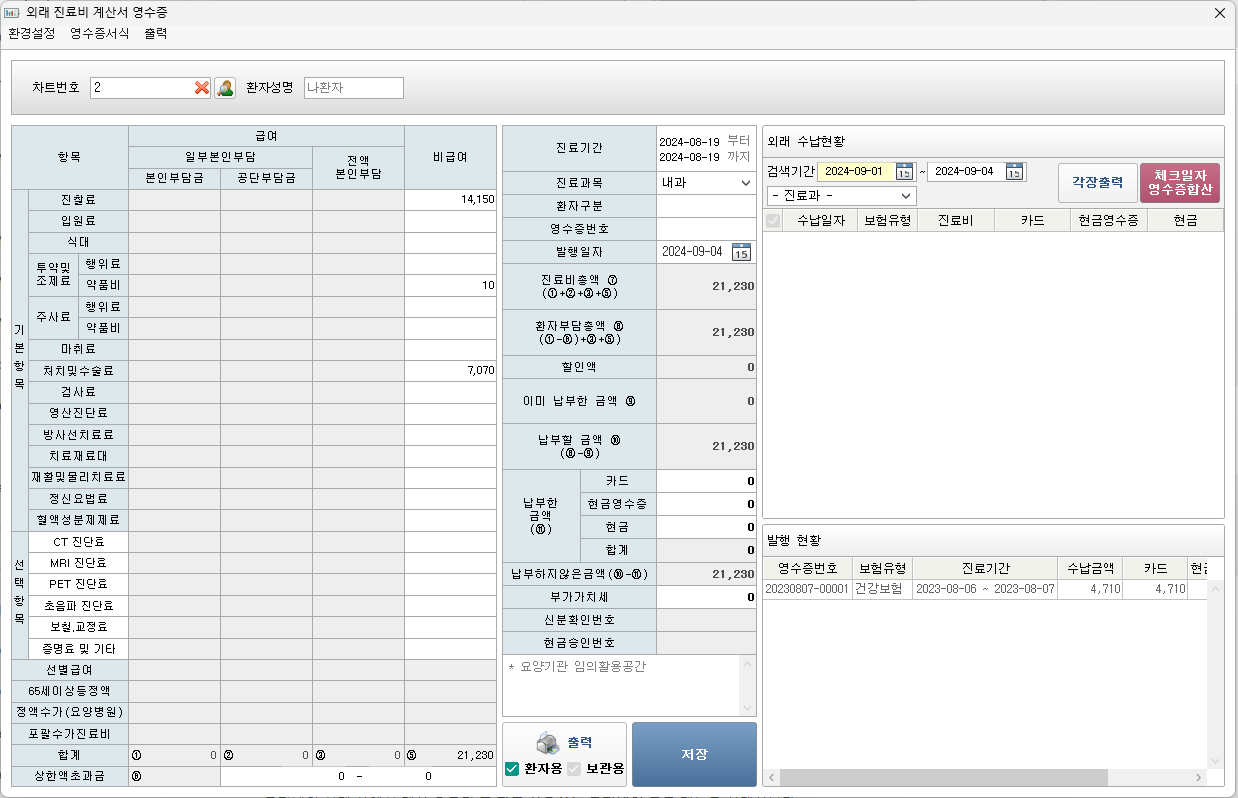Image resolution: width=1238 pixels, height=798 pixels.
Task: Click the red X clear chart number icon
Action: 202,88
